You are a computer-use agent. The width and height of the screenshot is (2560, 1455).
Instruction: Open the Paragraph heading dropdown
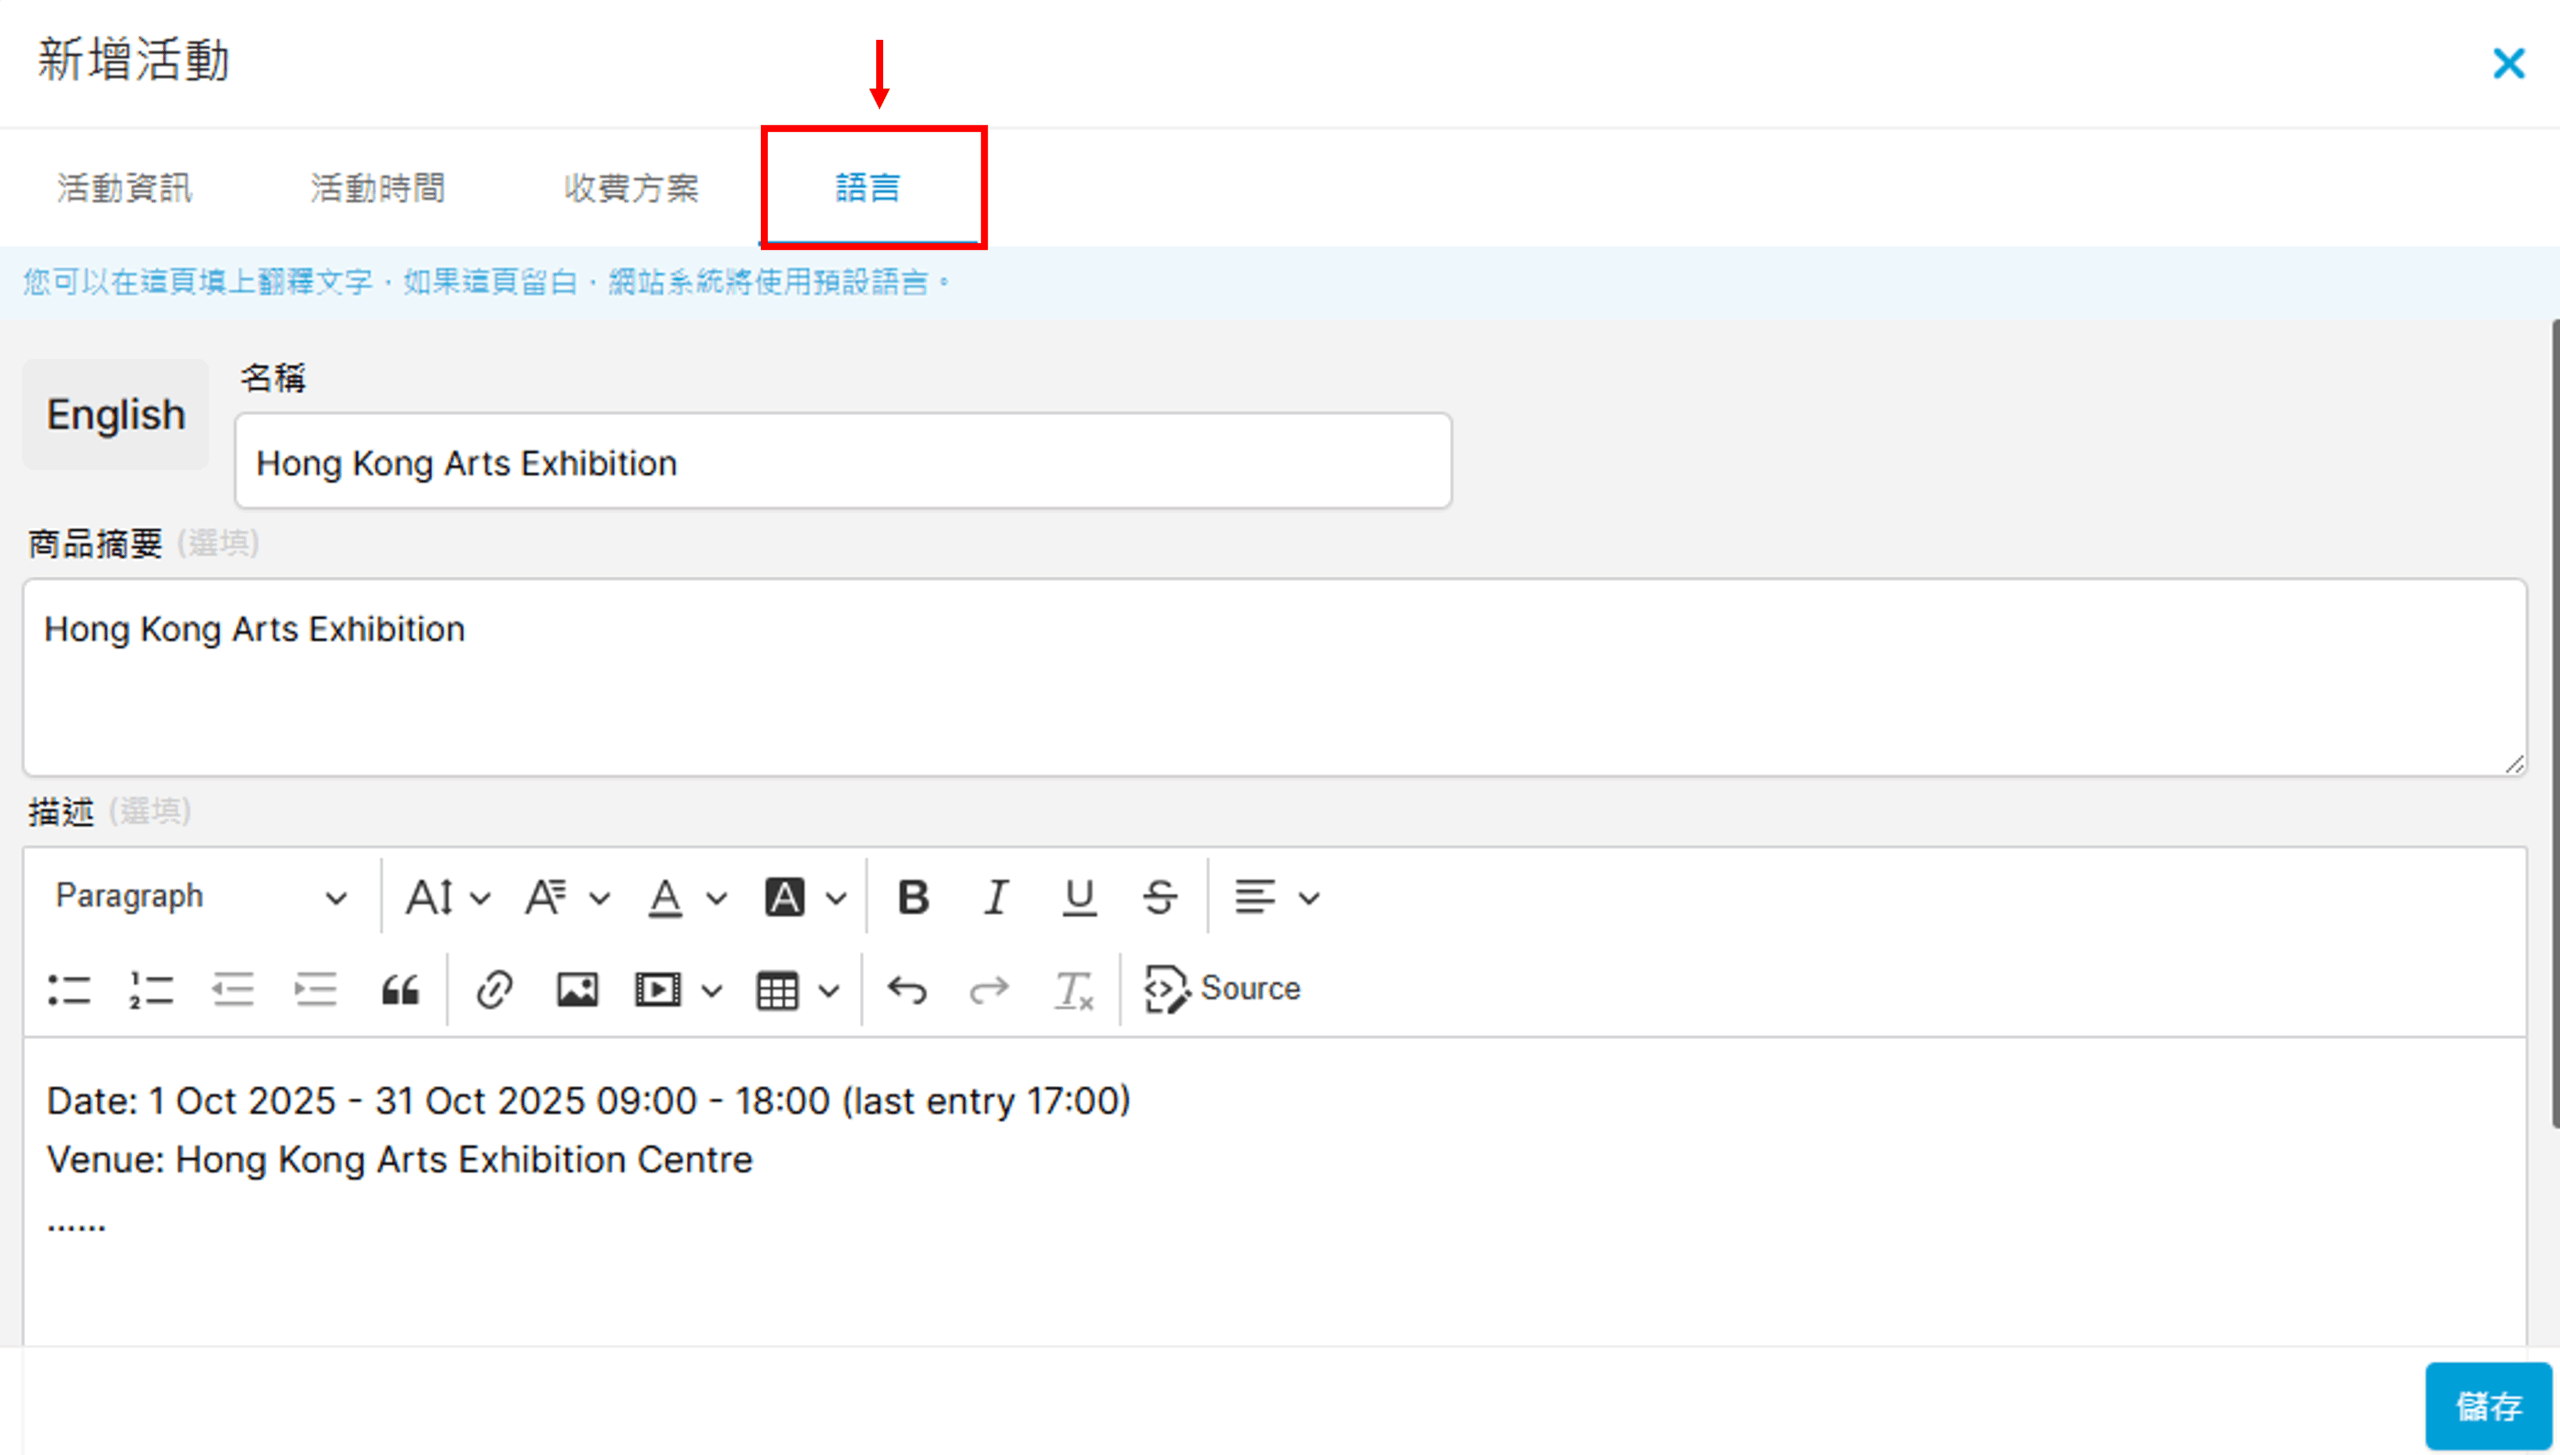(200, 897)
